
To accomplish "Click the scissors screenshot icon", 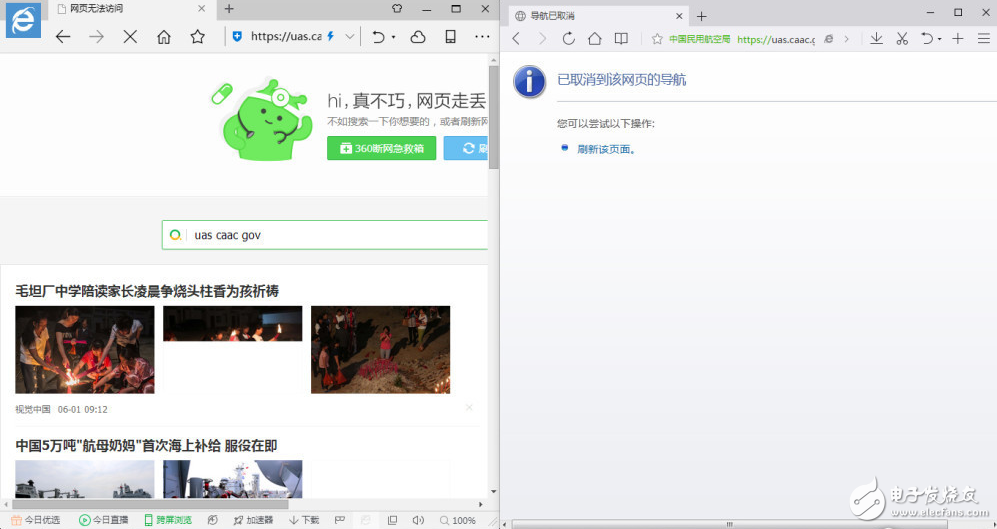I will 902,39.
